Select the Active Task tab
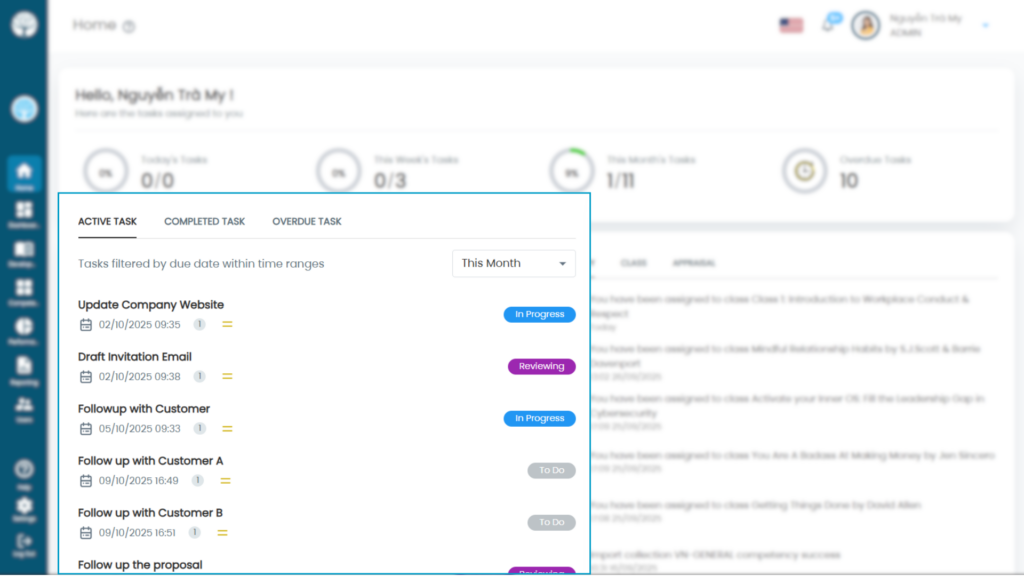1024x576 pixels. pyautogui.click(x=107, y=221)
